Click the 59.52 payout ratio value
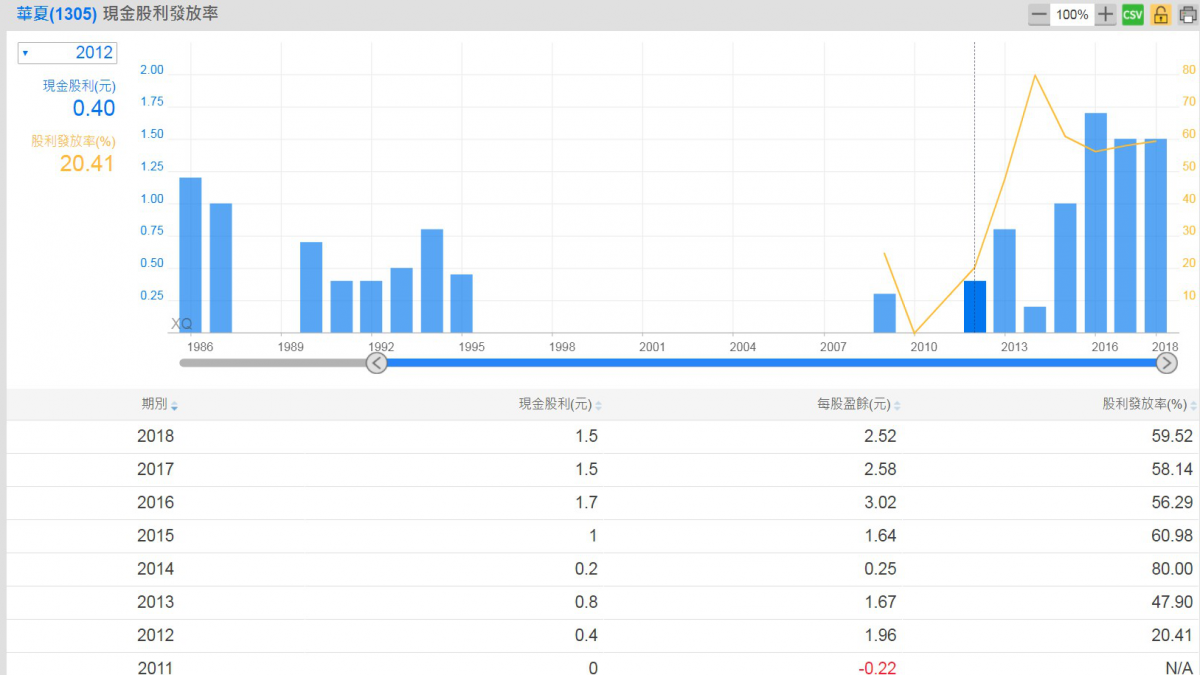The height and width of the screenshot is (675, 1200). click(x=1173, y=436)
